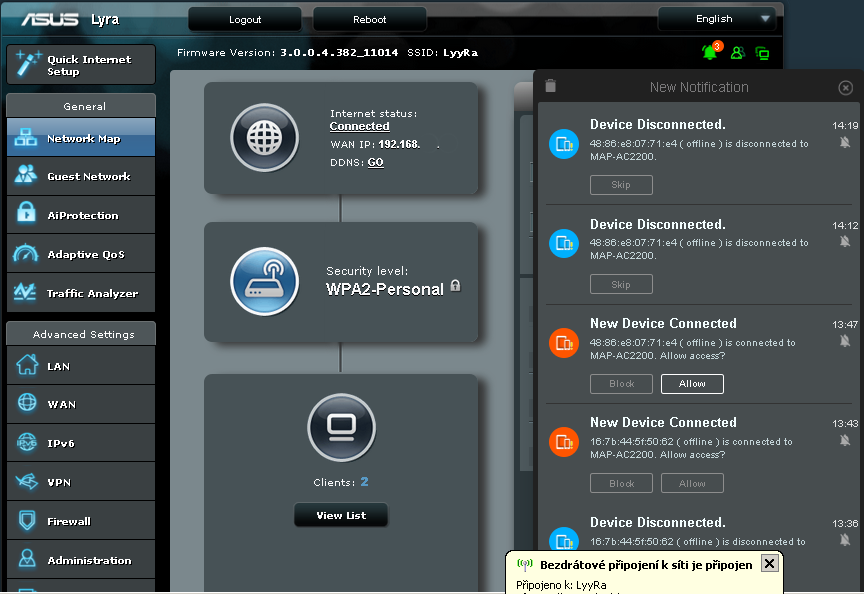Click the router security level icon
This screenshot has height=594, width=864.
click(x=264, y=281)
